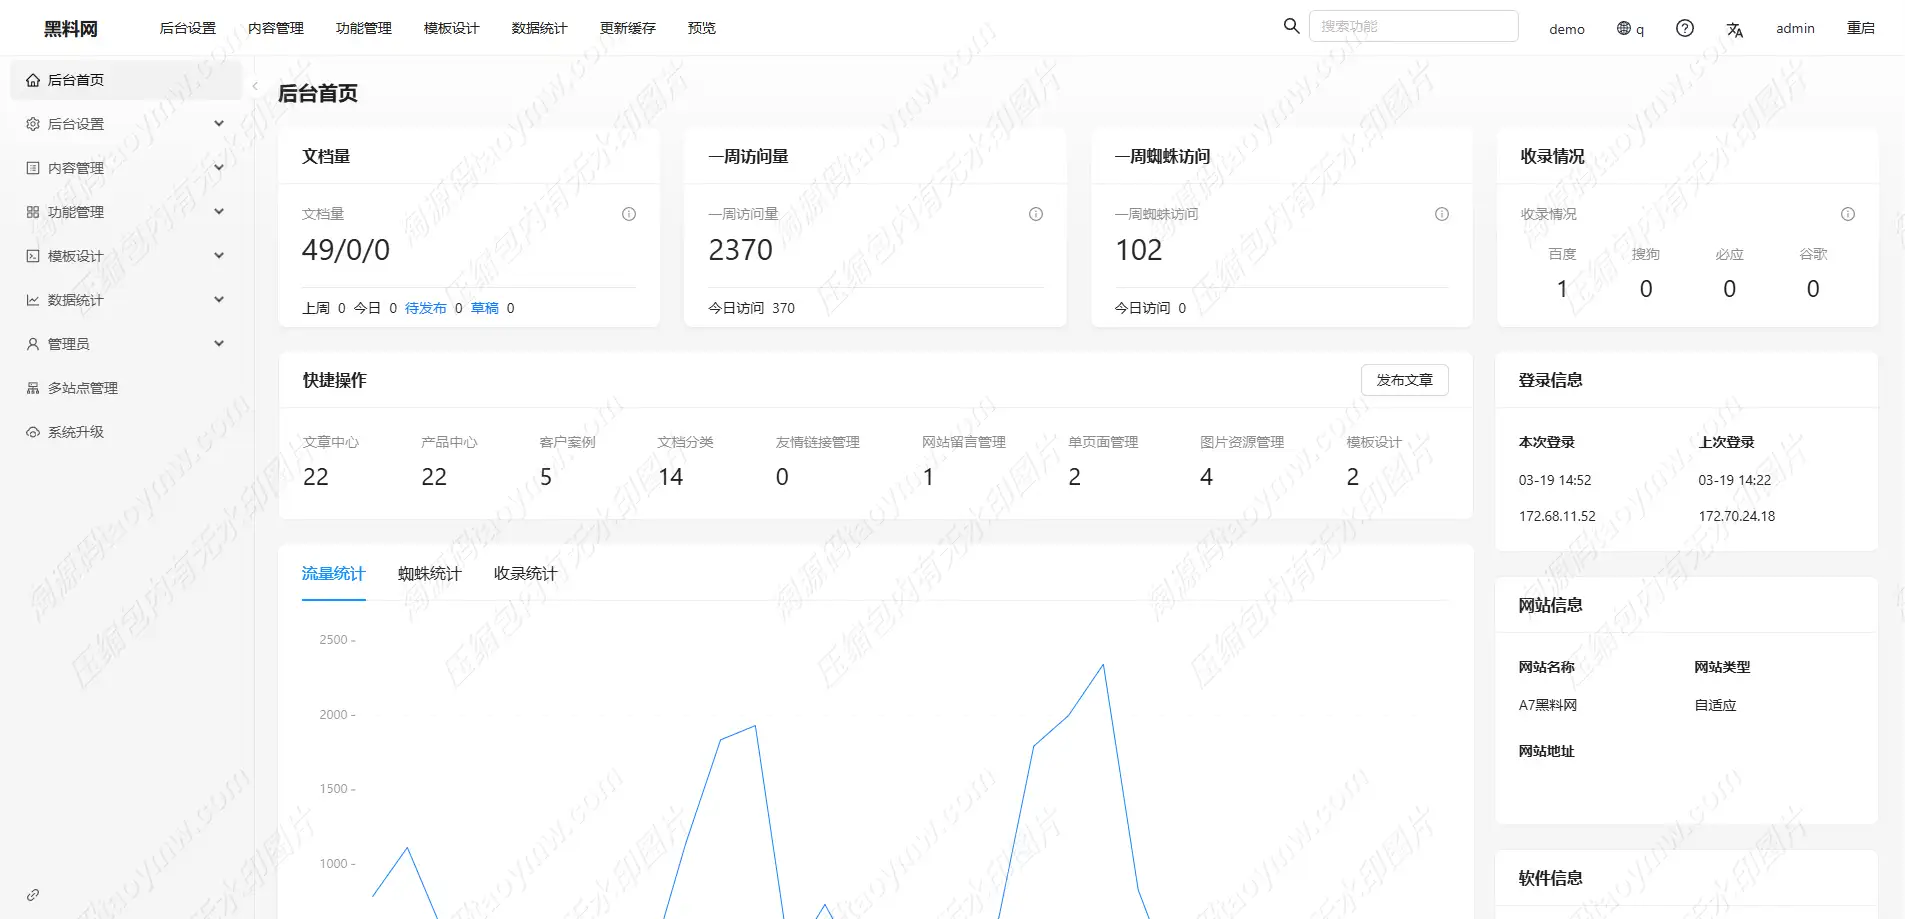
Task: Open the admin account menu
Action: [1795, 28]
